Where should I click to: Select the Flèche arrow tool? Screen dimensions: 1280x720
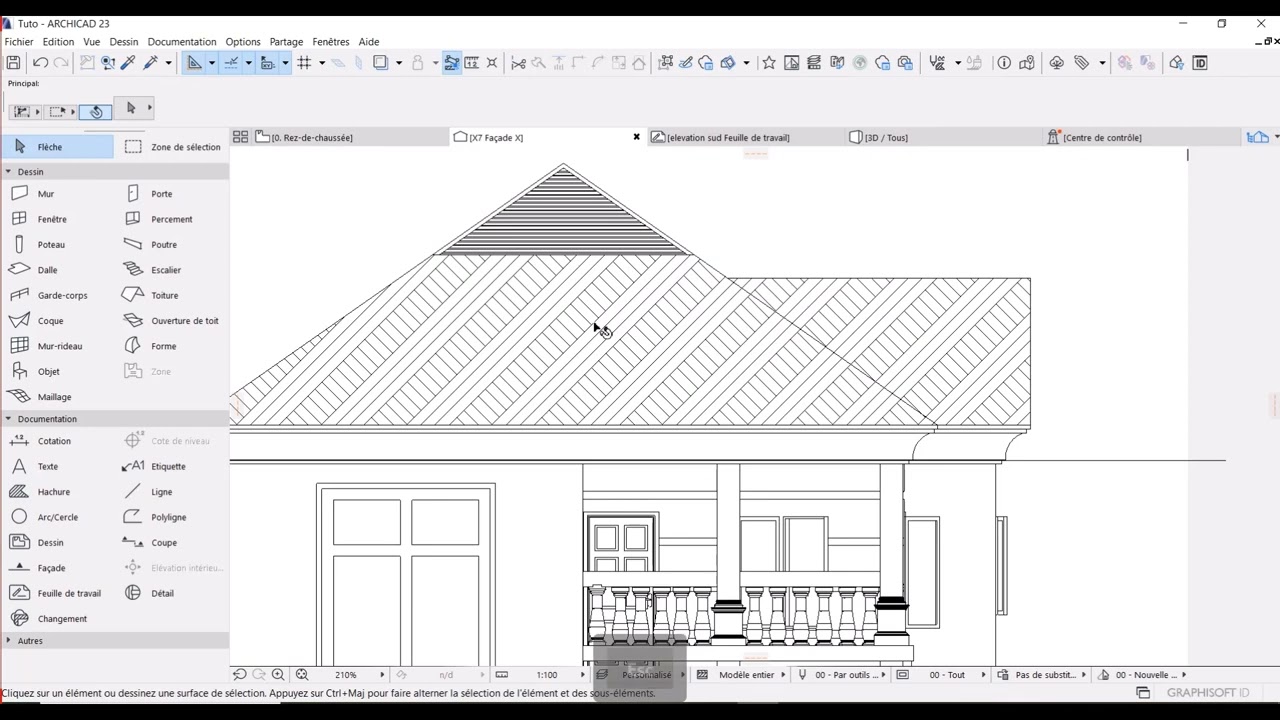click(x=57, y=147)
